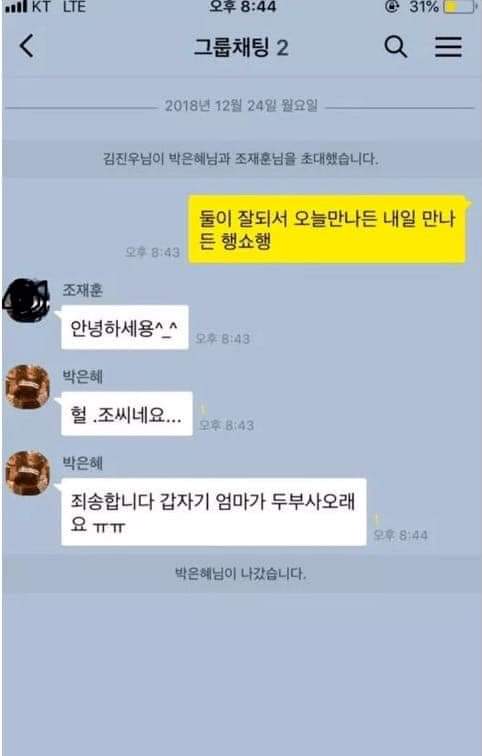Tap the back arrow icon
This screenshot has height=756, width=482.
pos(27,46)
